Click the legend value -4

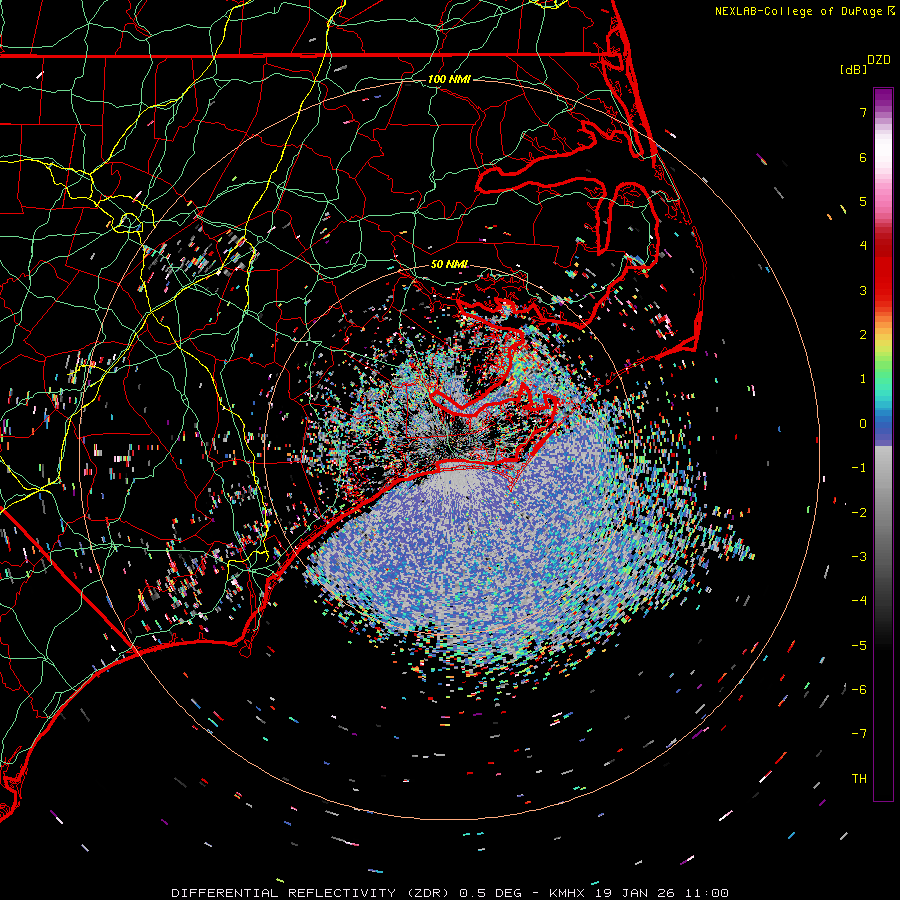click(x=859, y=601)
